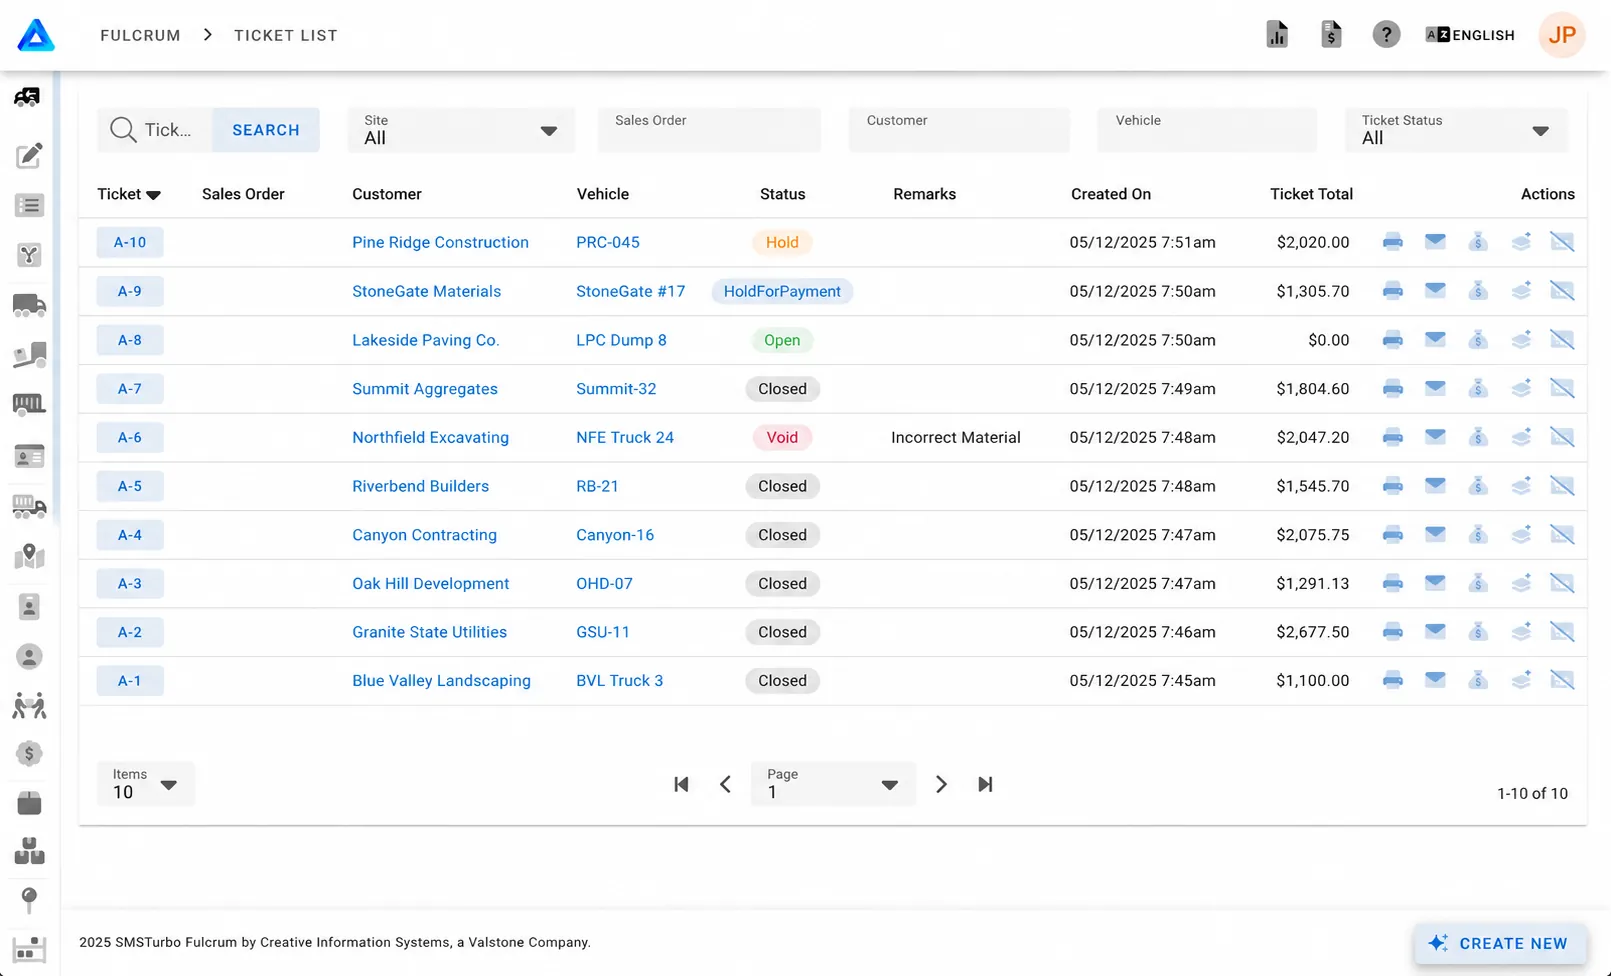Open the Site filter dropdown
This screenshot has height=976, width=1611.
click(x=461, y=130)
